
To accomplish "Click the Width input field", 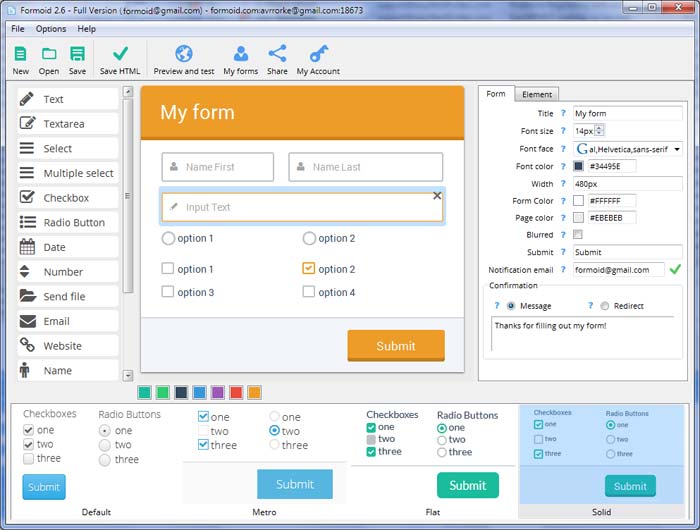I will pos(627,184).
